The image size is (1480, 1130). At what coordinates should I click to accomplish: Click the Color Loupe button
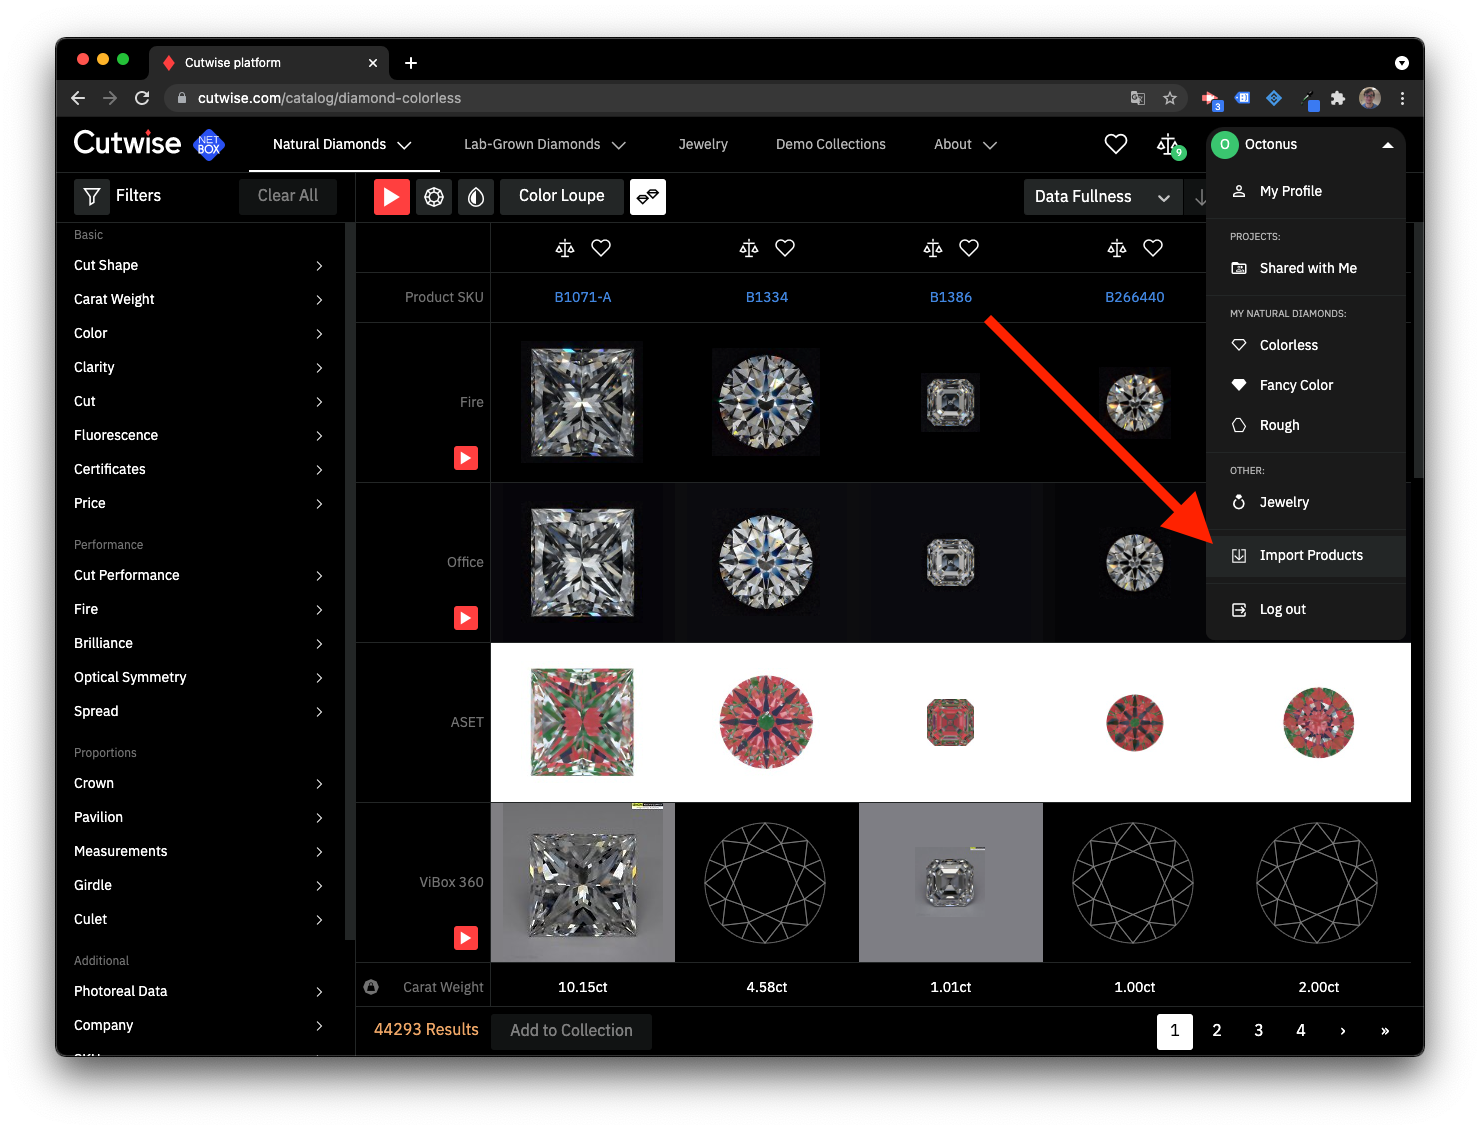562,197
